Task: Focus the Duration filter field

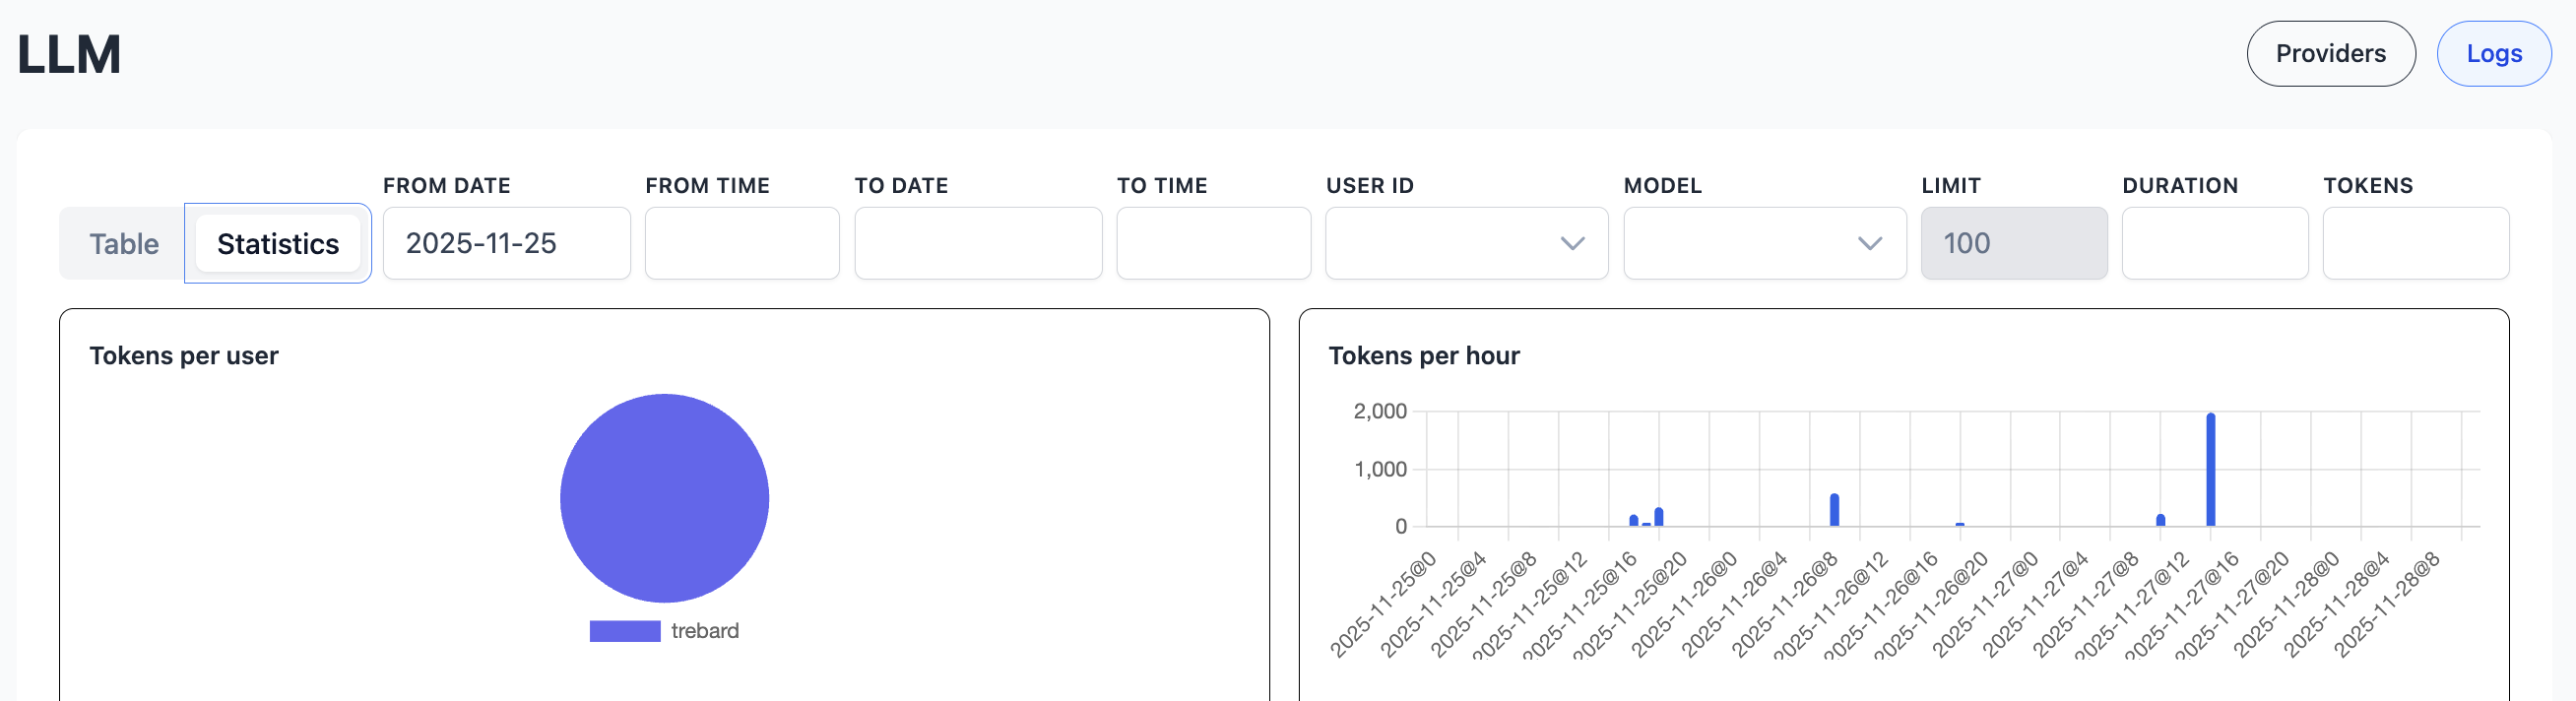Action: coord(2214,244)
